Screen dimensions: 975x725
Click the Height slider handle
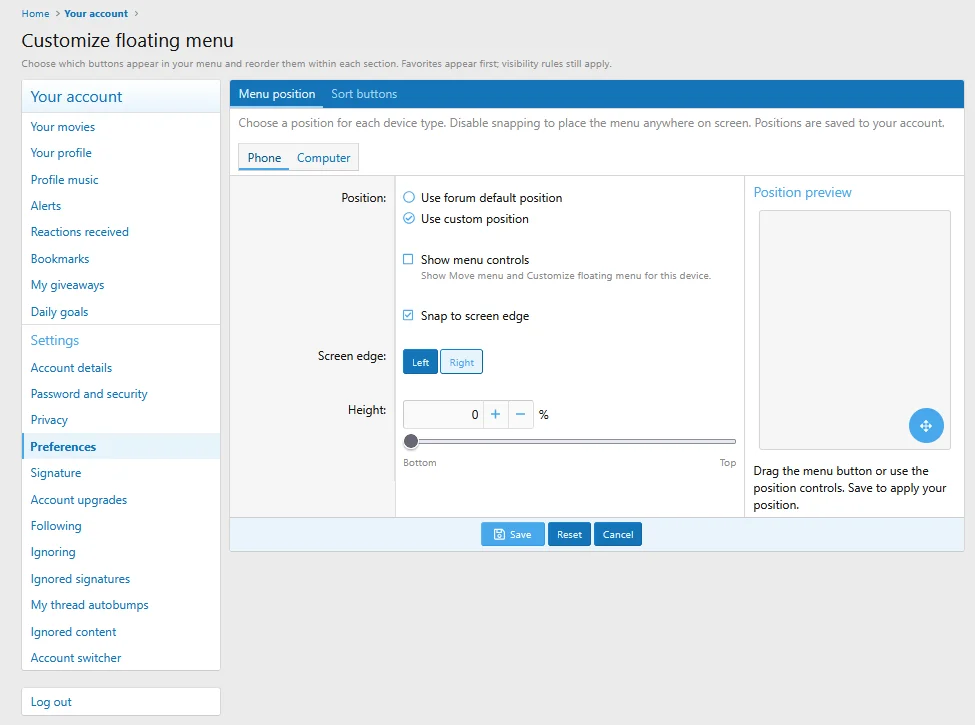(411, 441)
